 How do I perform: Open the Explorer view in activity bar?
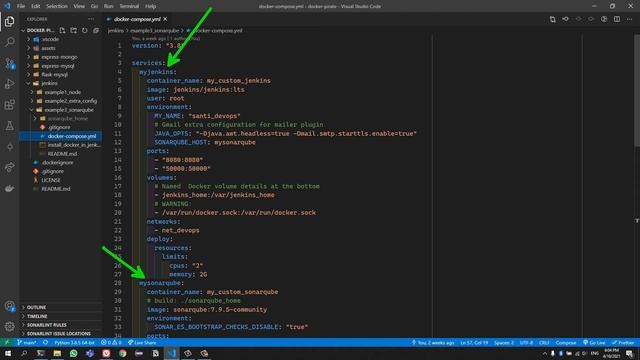[x=9, y=21]
